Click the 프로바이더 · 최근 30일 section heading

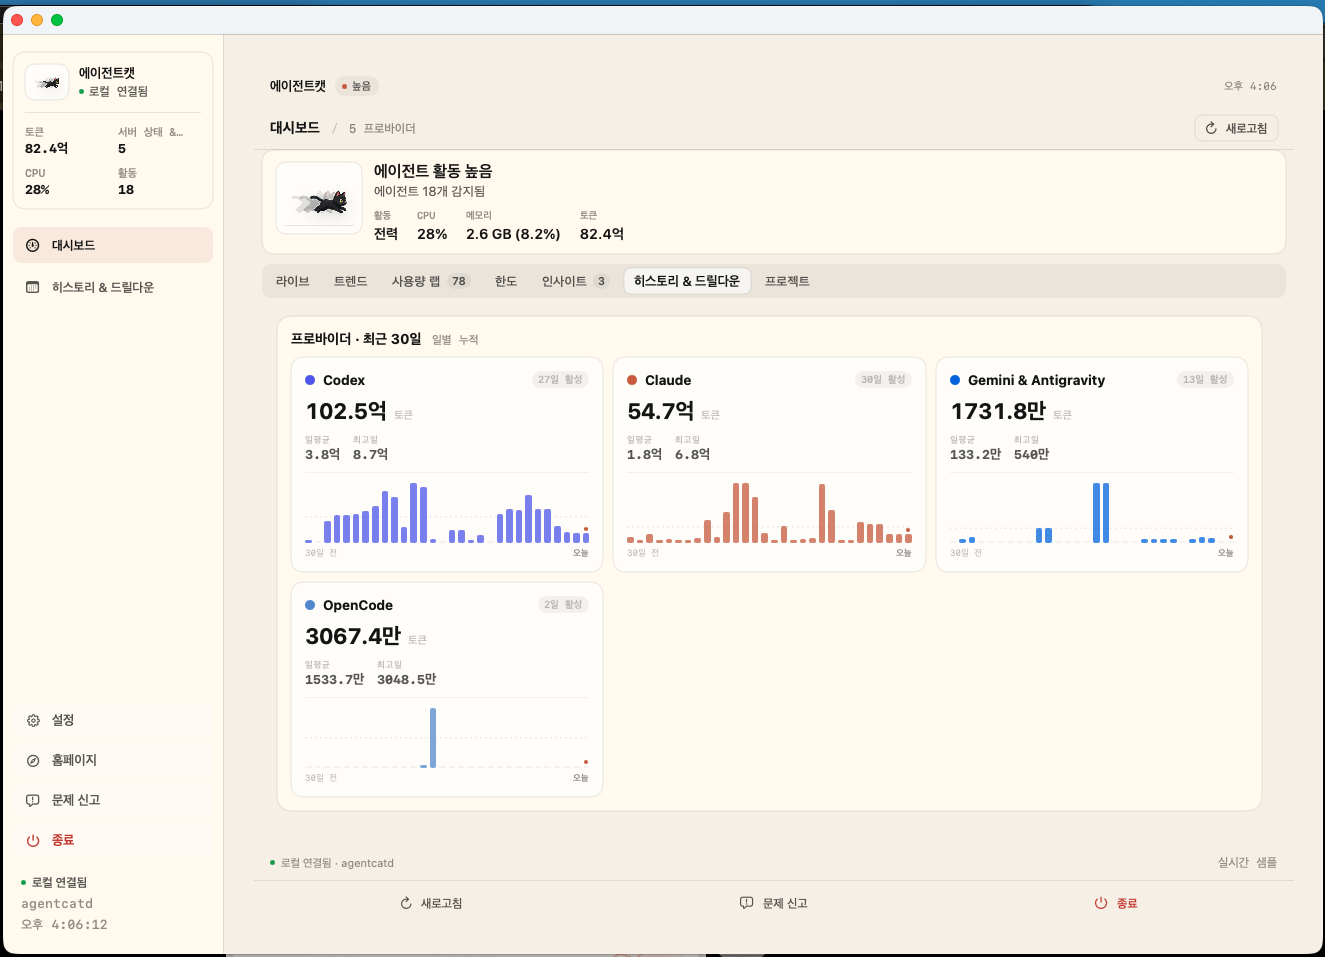pos(356,339)
